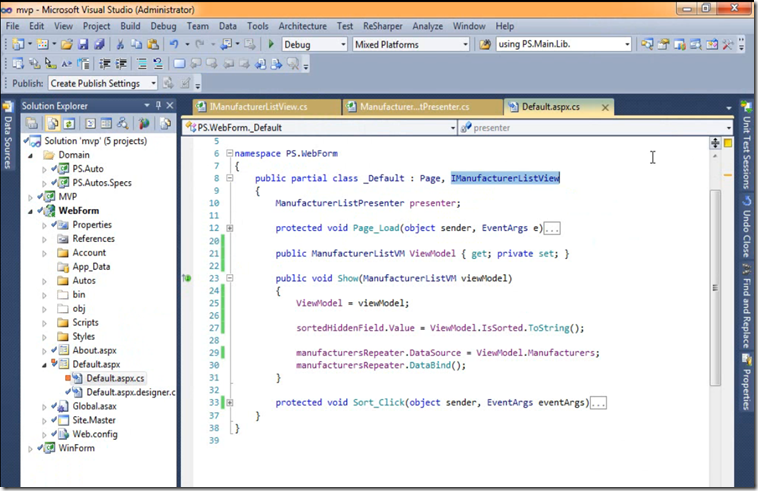
Task: Expand the collapsed Page_Load method region
Action: click(x=230, y=228)
